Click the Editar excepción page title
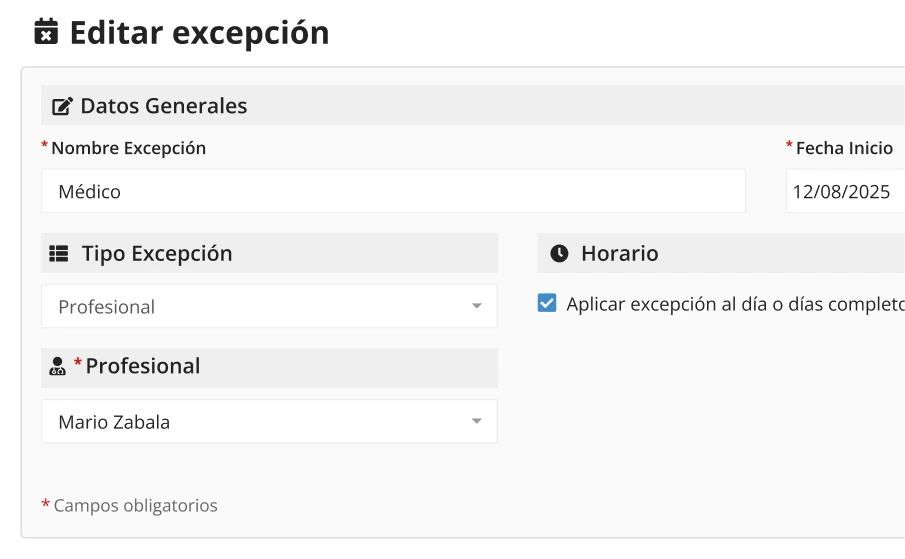This screenshot has width=905, height=559. (199, 32)
